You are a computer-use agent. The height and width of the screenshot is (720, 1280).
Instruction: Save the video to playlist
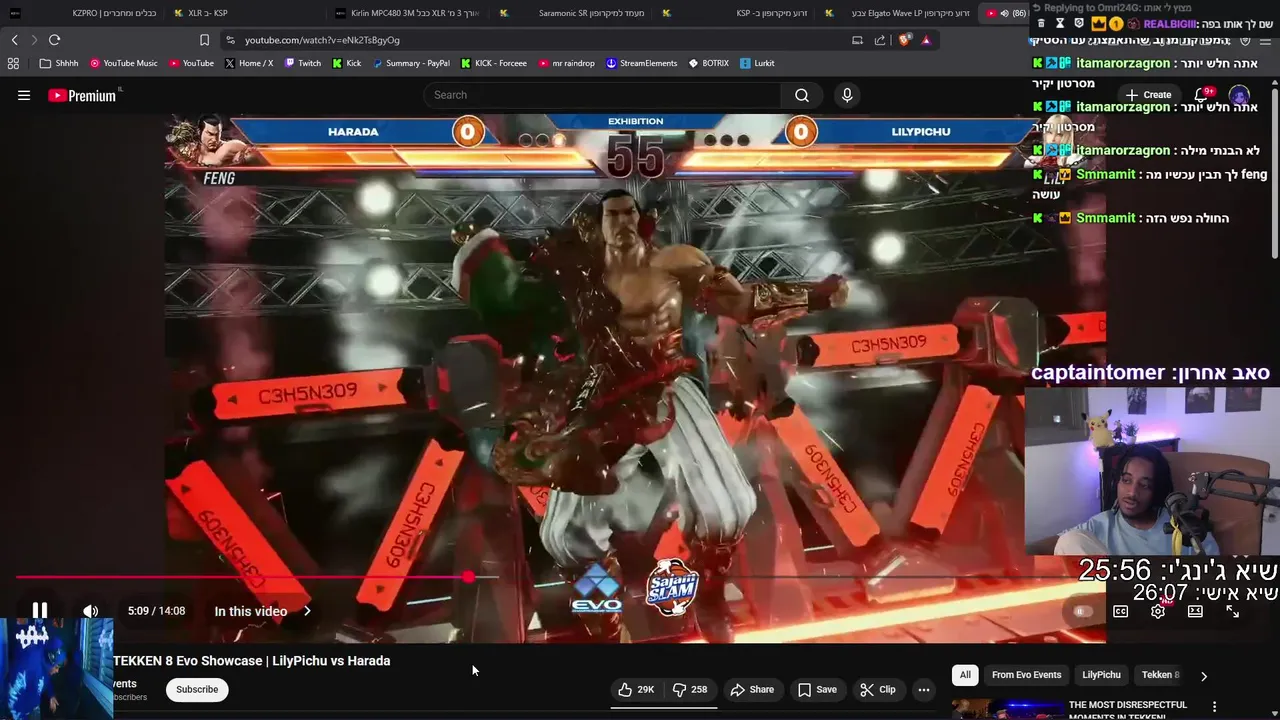817,689
